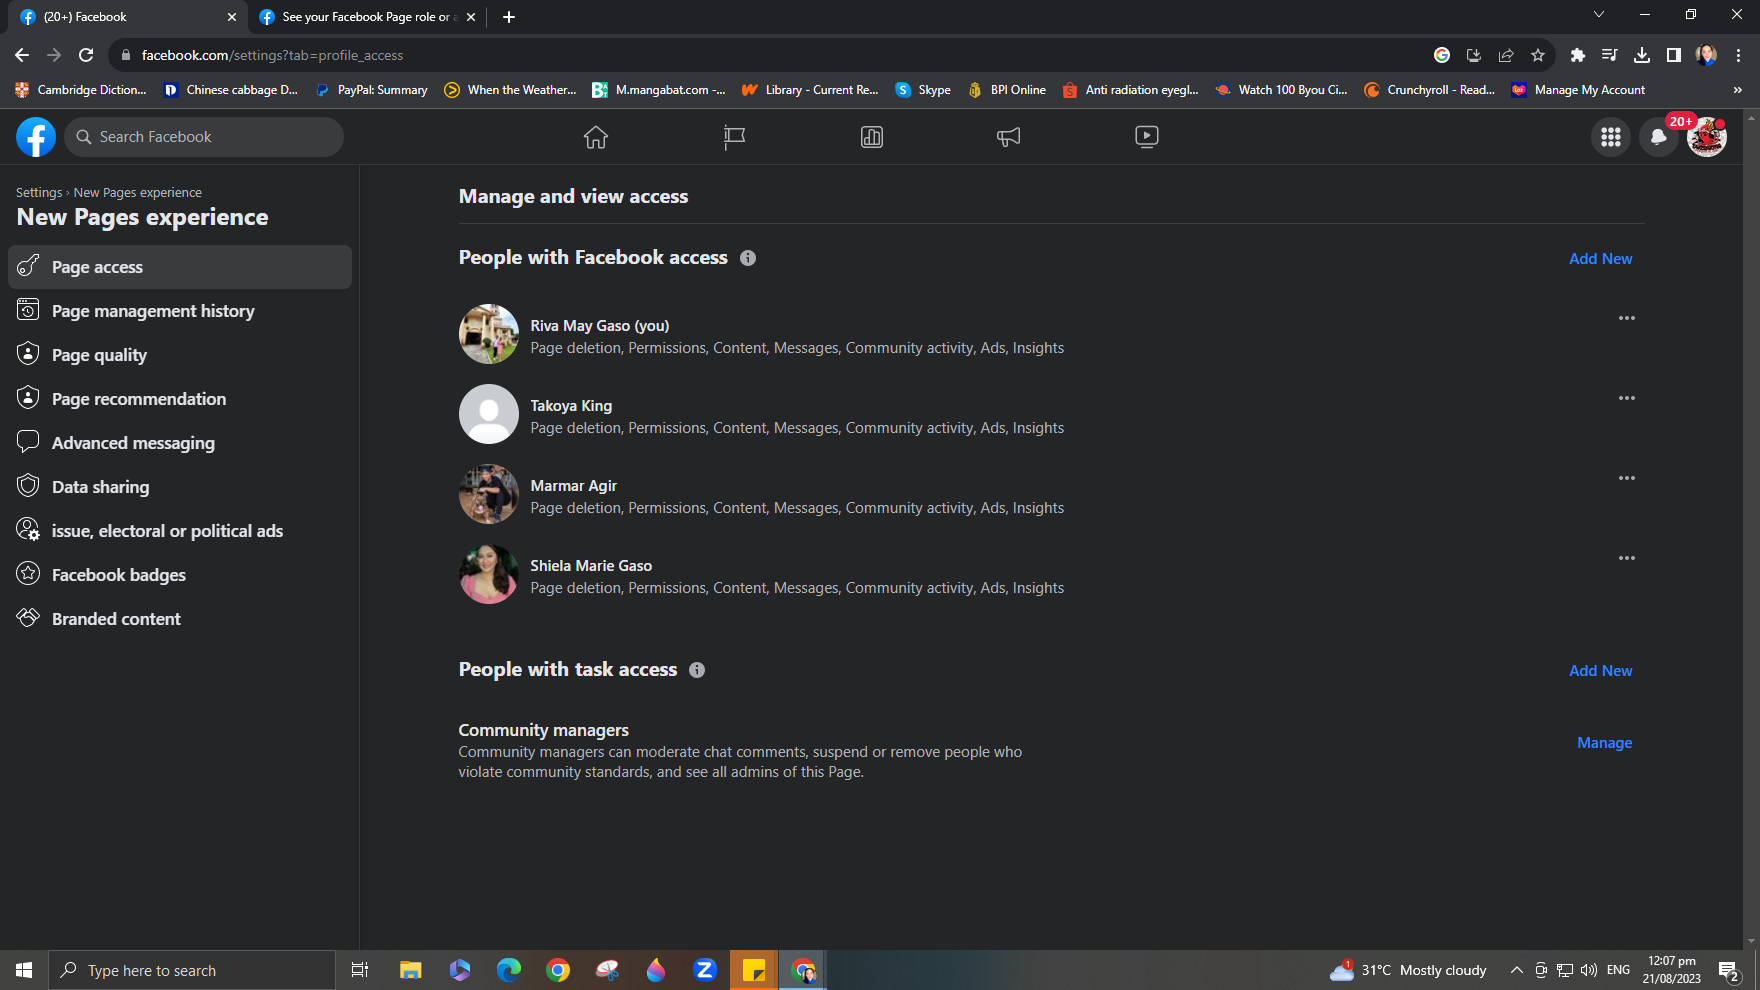This screenshot has width=1760, height=990.
Task: Share this page from address bar
Action: point(1506,55)
